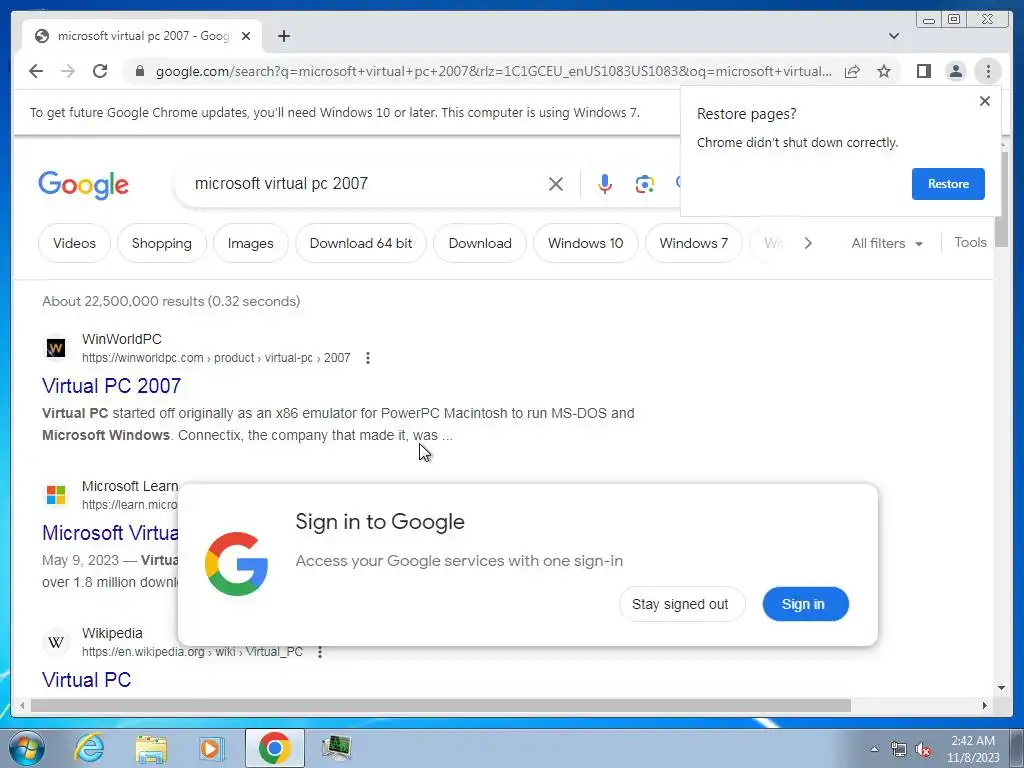Open the tab search dropdown arrow

click(x=893, y=36)
